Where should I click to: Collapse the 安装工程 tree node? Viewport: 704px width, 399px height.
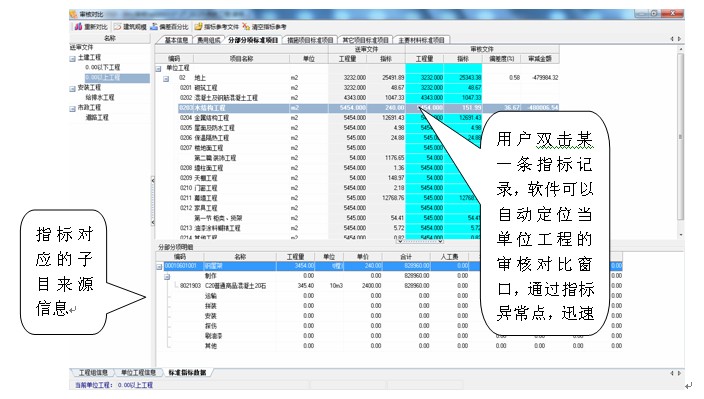click(x=72, y=89)
